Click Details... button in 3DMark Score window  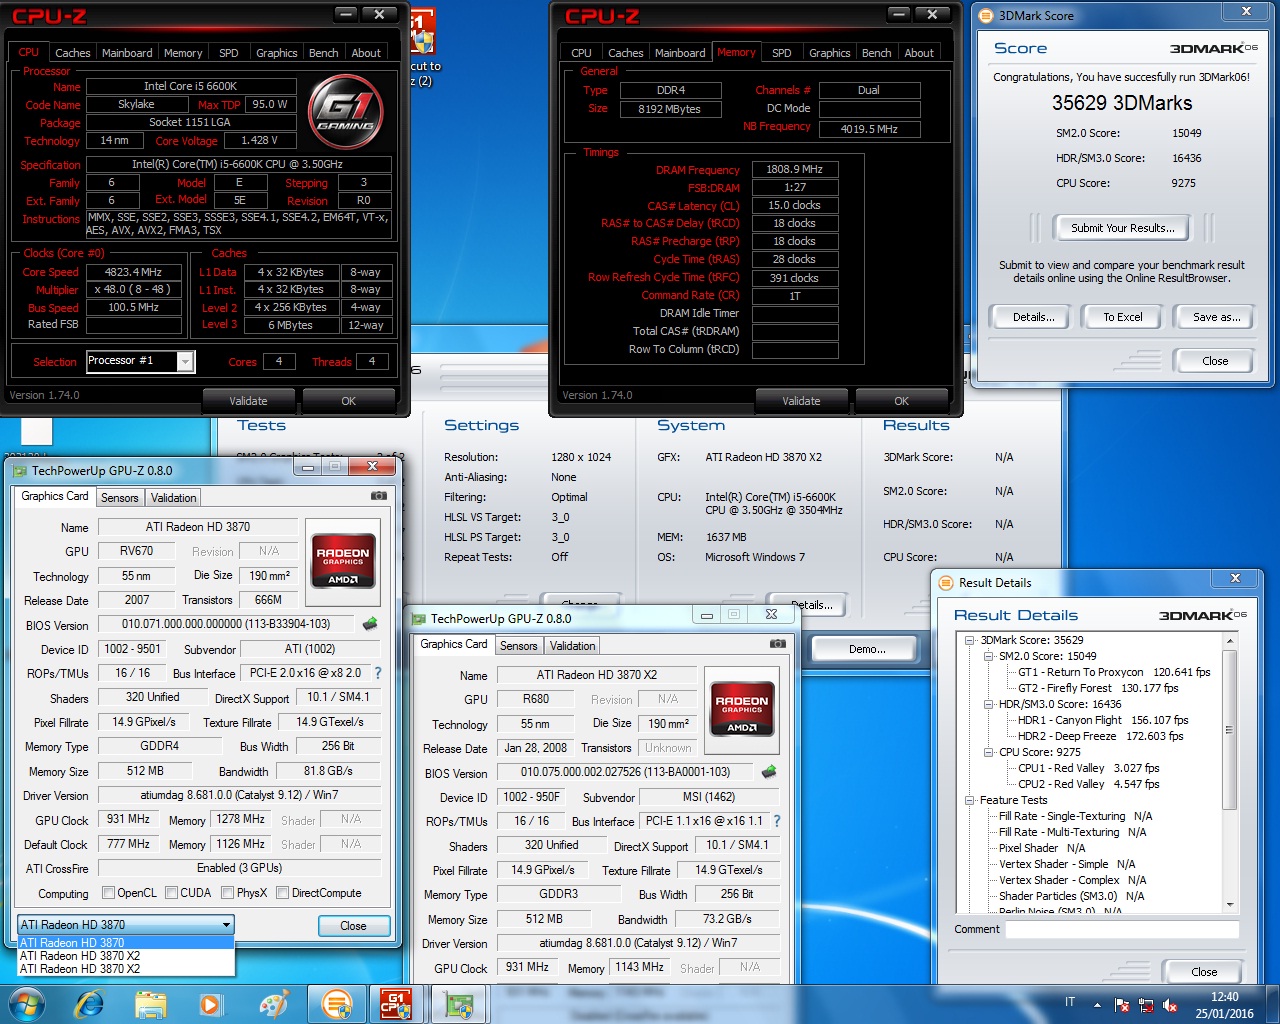click(1033, 317)
